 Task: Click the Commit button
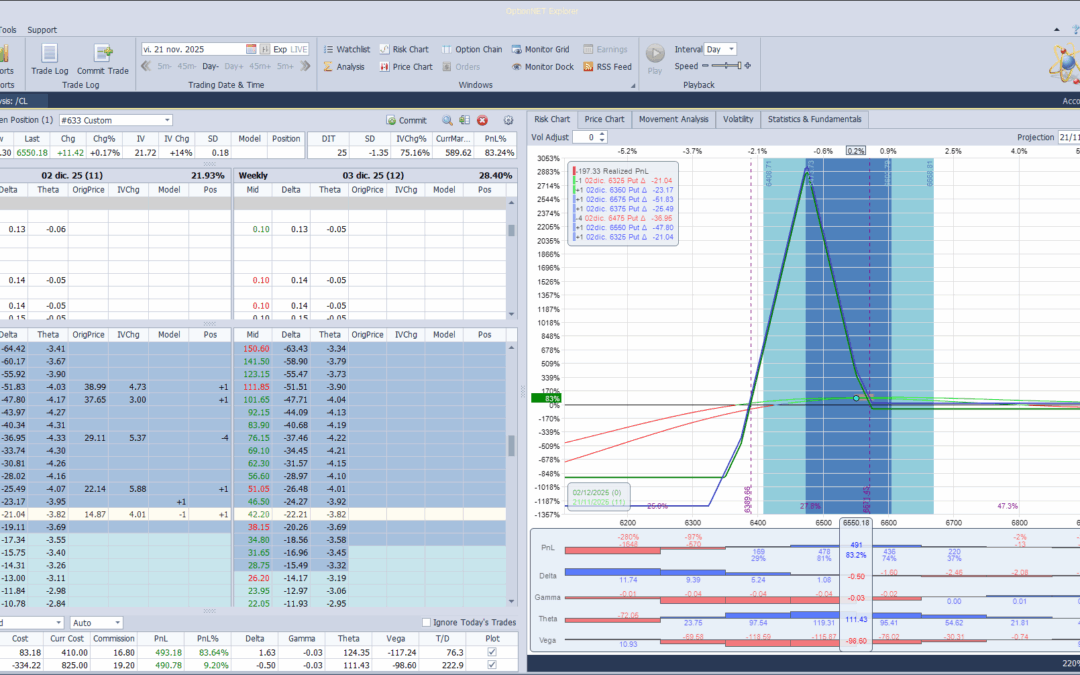point(406,120)
